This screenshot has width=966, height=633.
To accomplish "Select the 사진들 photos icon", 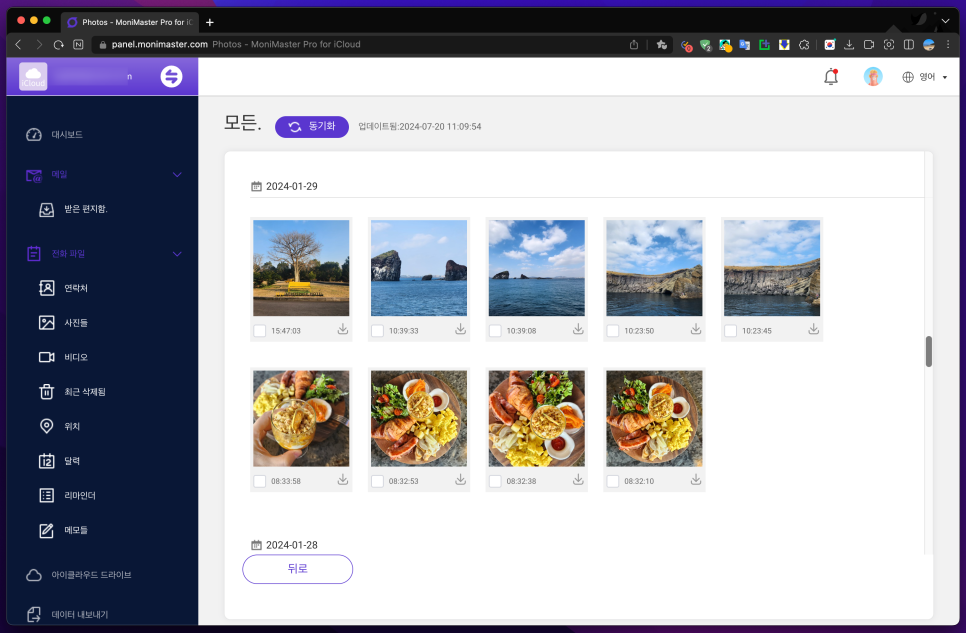I will click(x=47, y=322).
